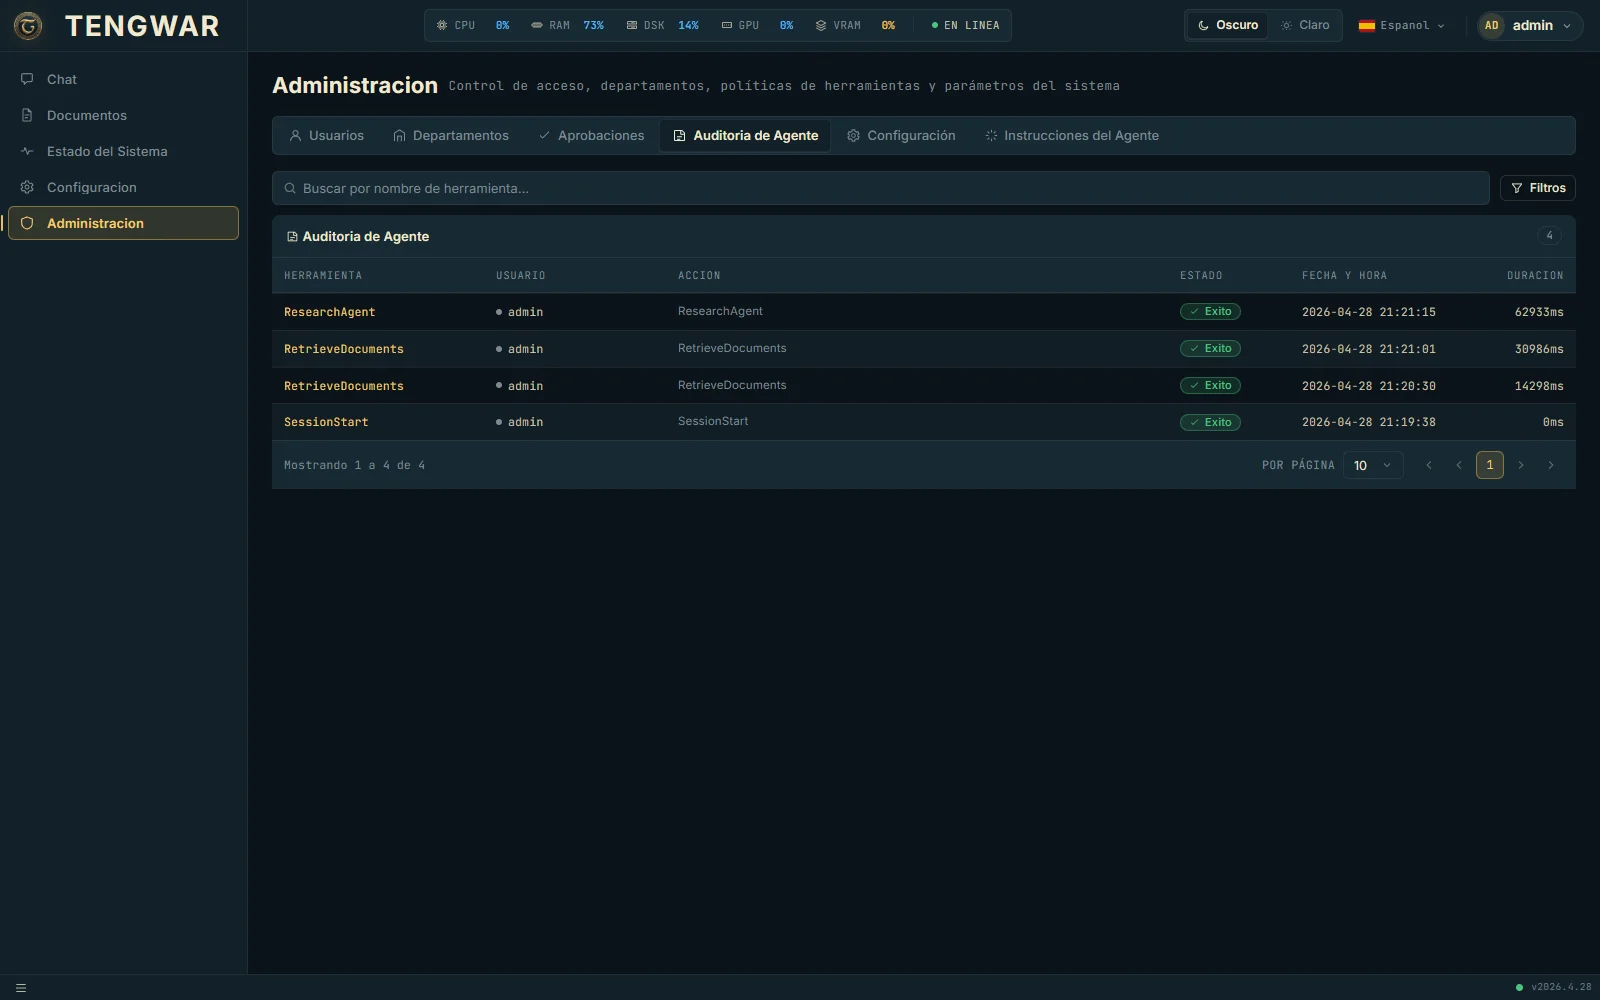Go to last page of results
The image size is (1600, 1000).
pyautogui.click(x=1551, y=465)
